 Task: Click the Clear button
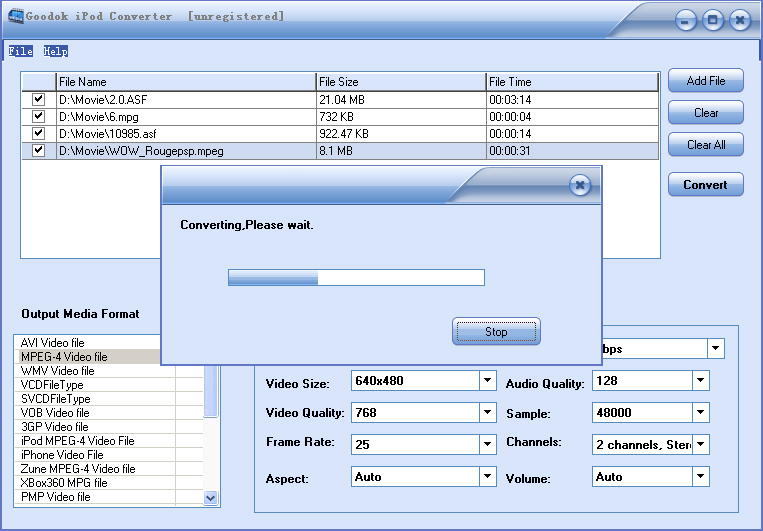pos(706,112)
